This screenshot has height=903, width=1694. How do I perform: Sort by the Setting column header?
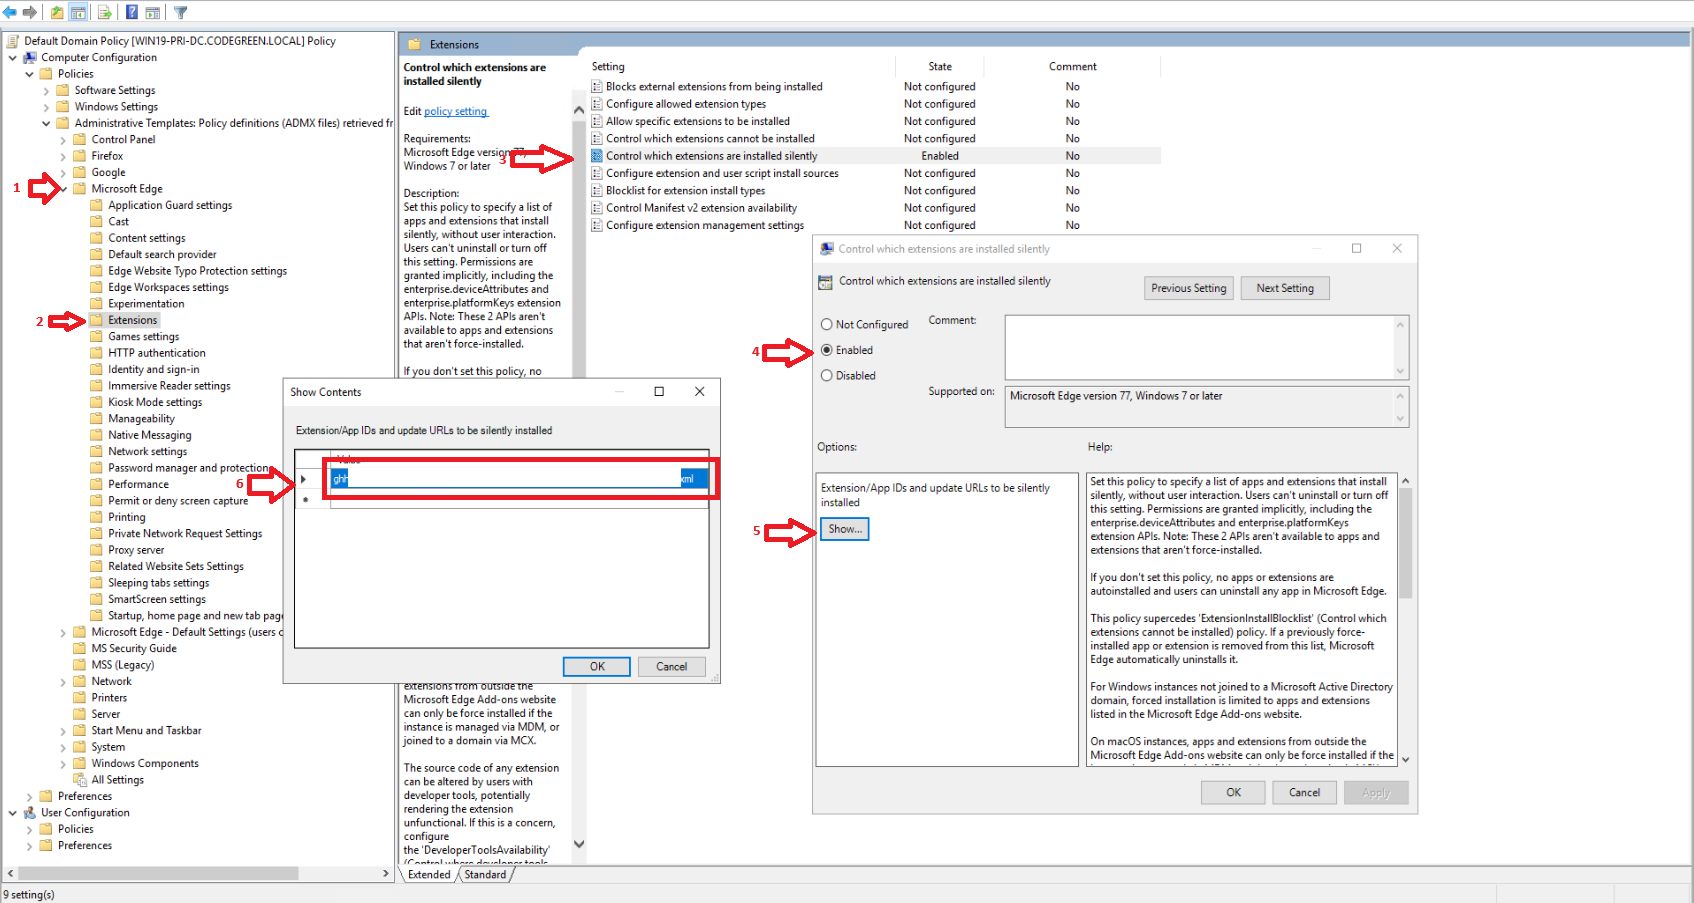point(741,67)
